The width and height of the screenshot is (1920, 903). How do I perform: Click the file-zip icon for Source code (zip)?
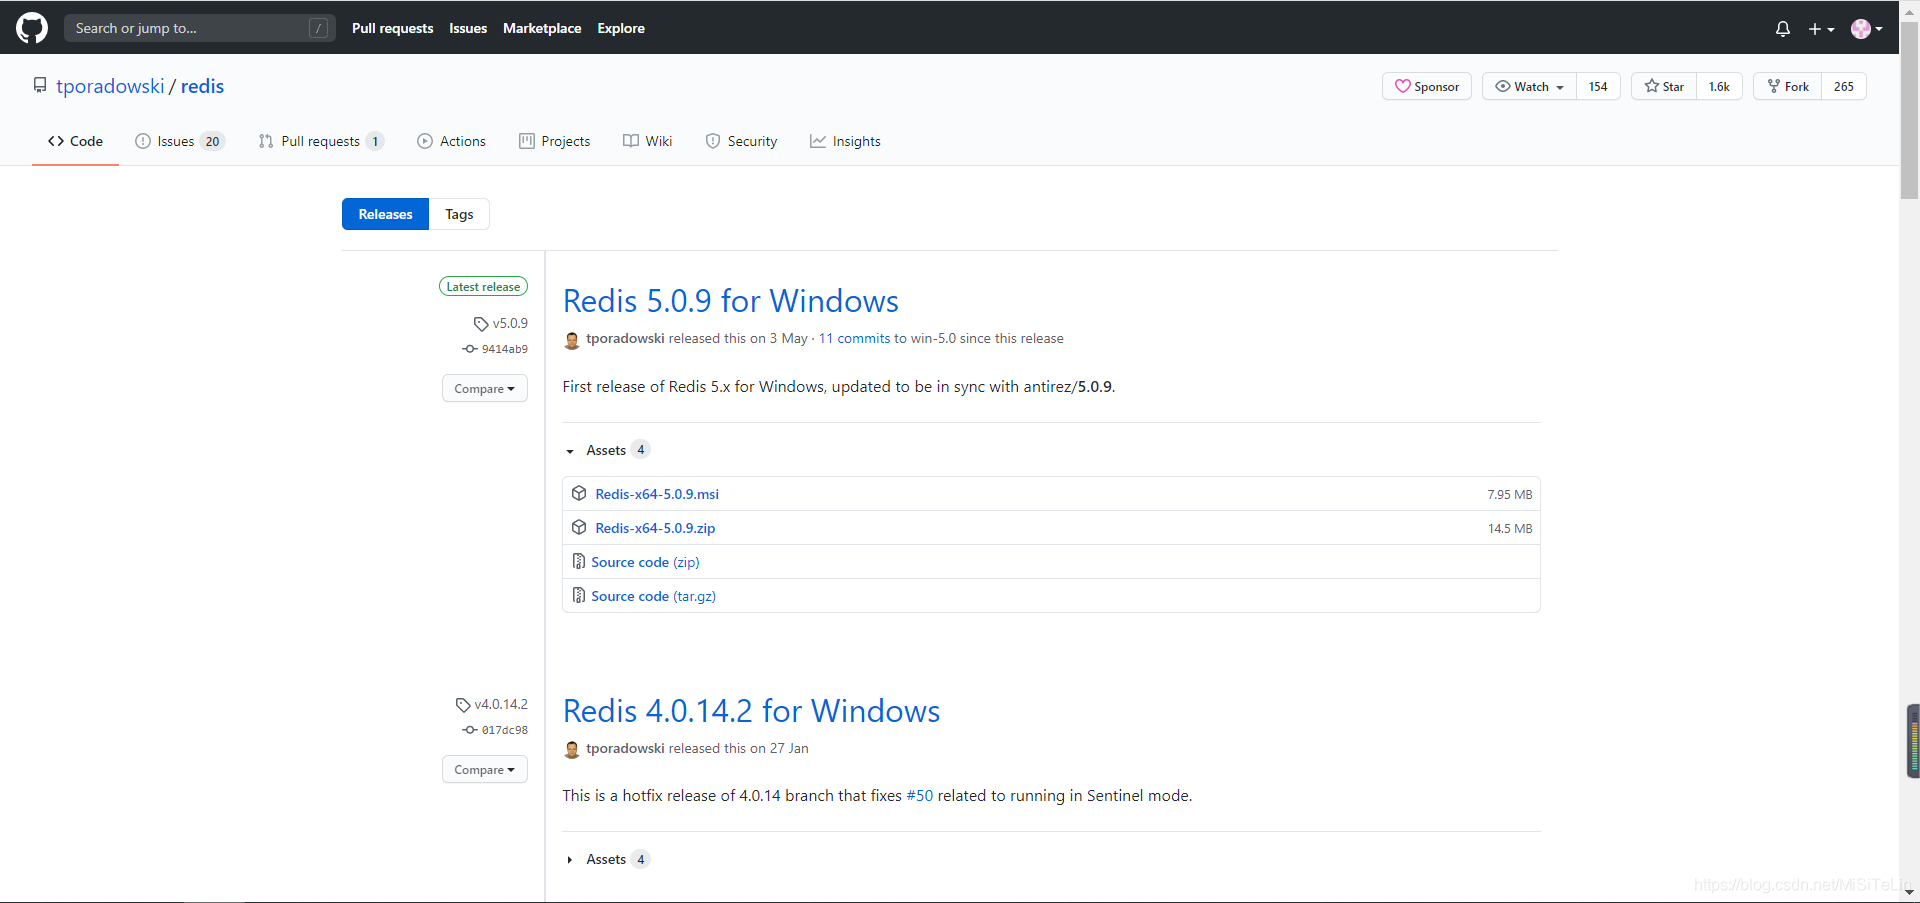[x=578, y=561]
